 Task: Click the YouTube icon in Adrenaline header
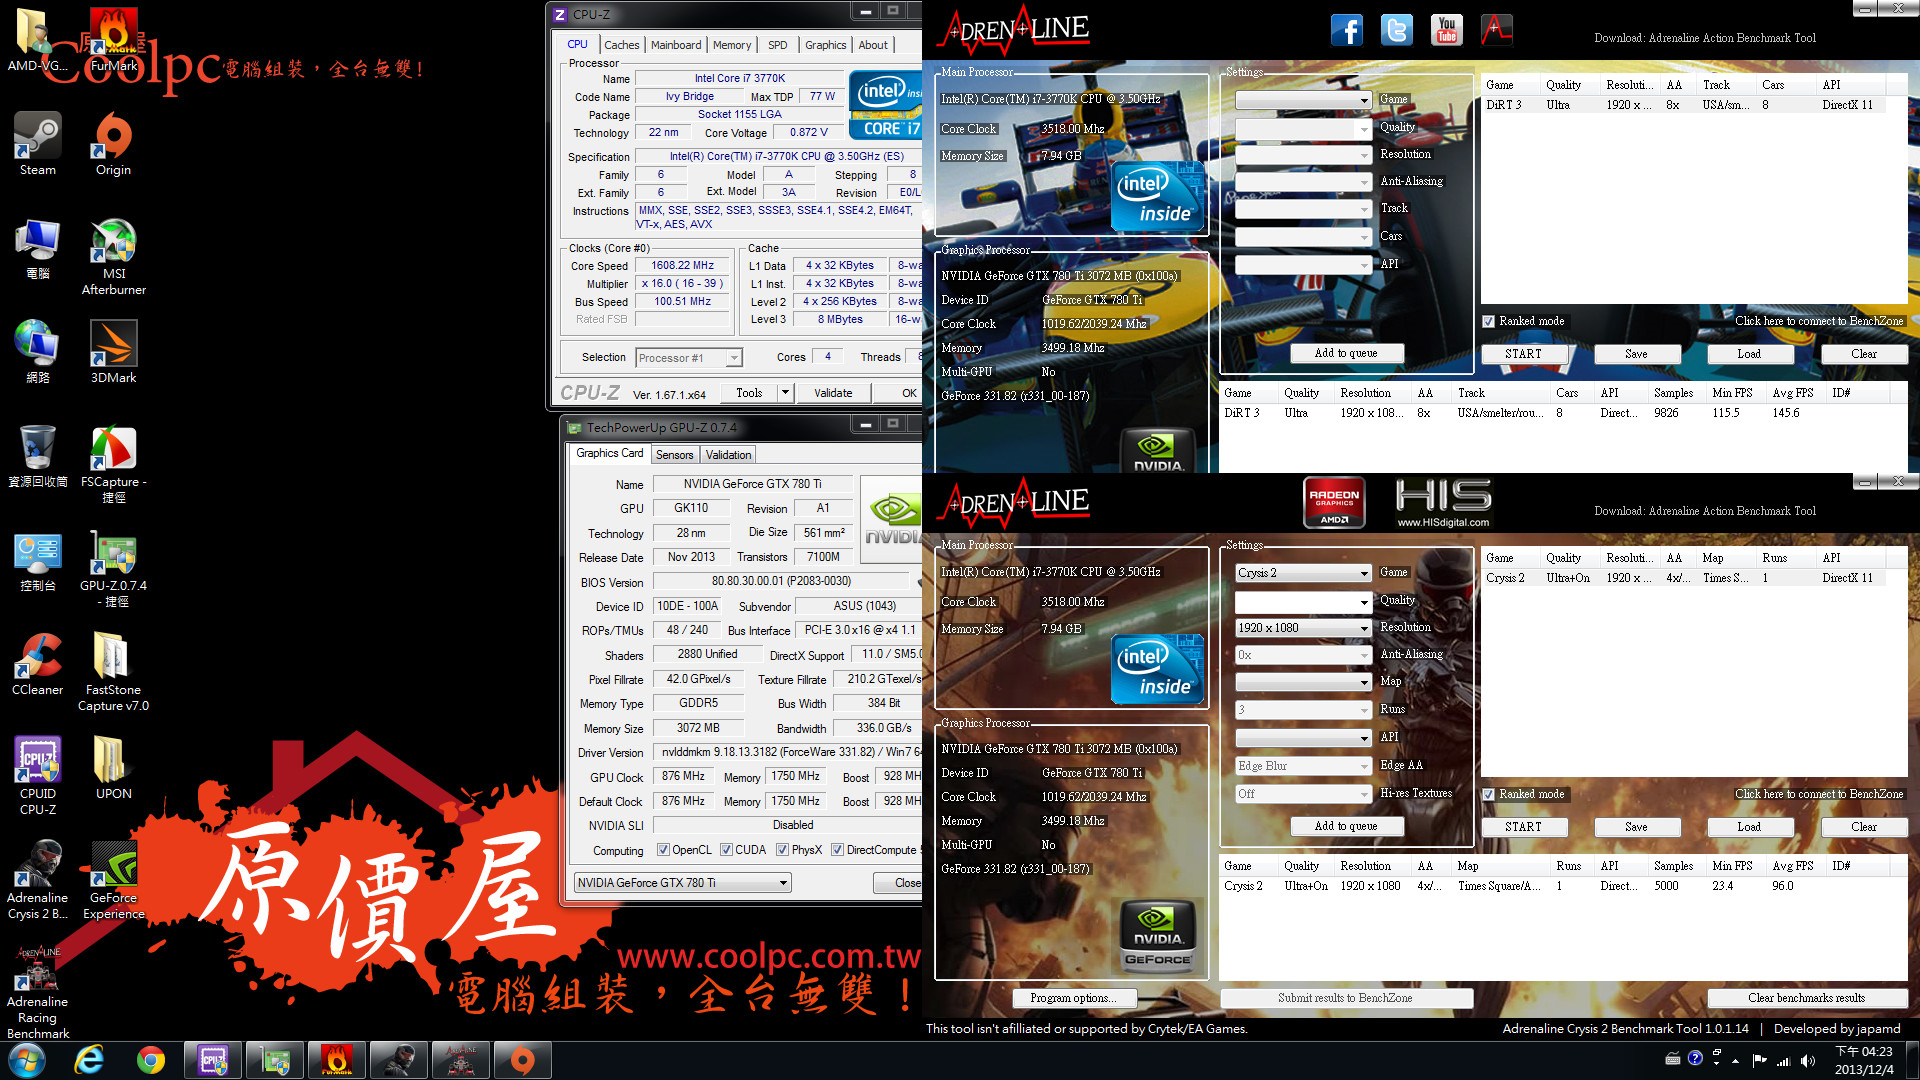point(1447,30)
